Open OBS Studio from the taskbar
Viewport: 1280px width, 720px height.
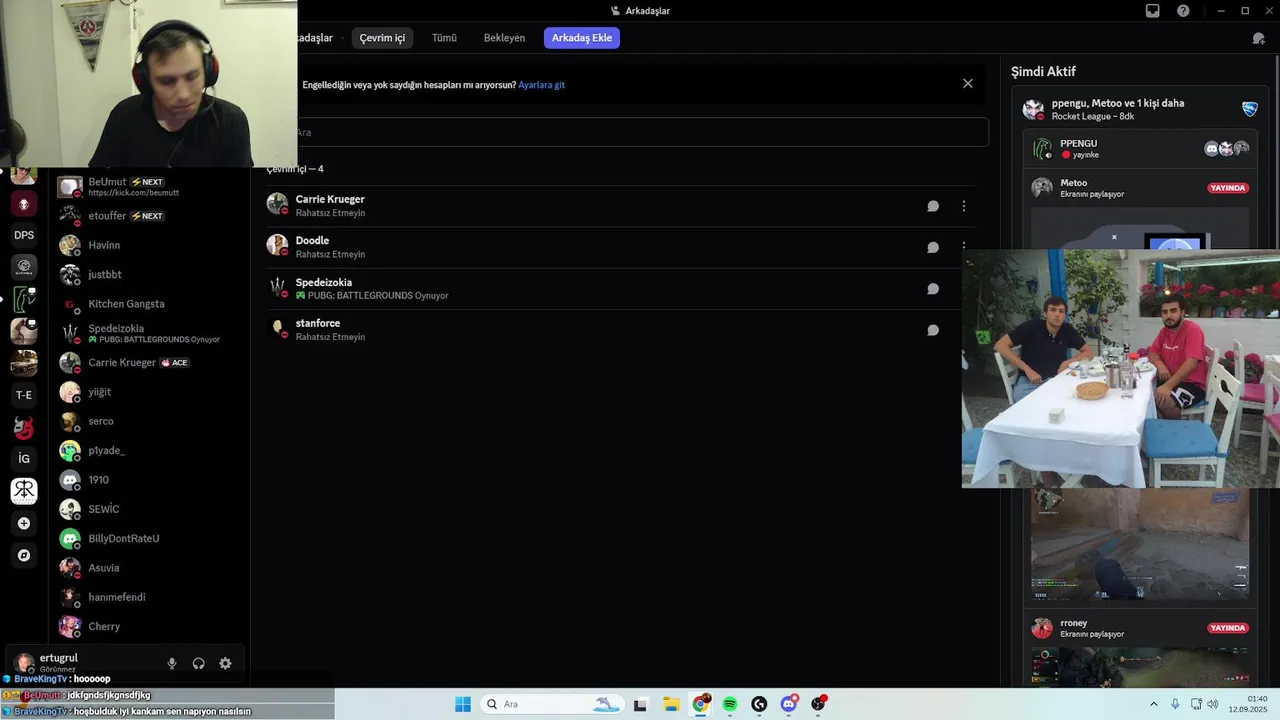coord(818,704)
